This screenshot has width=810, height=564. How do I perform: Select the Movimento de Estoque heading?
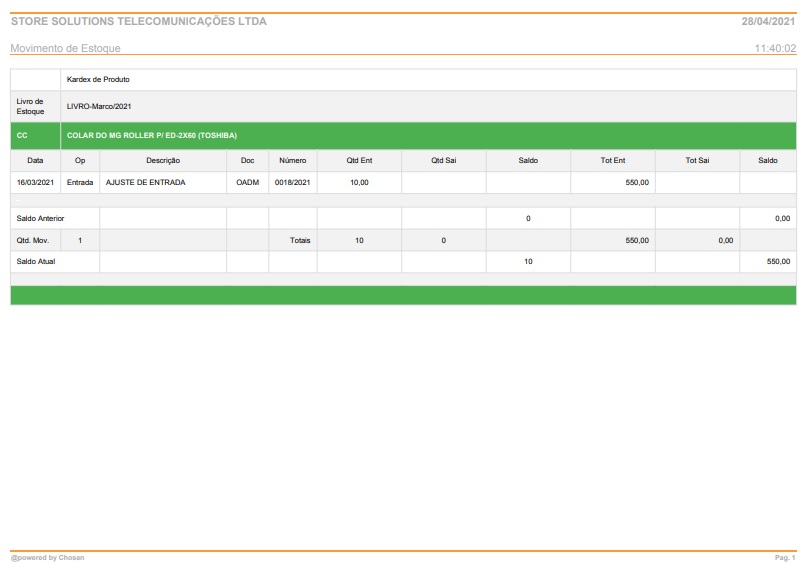pos(66,48)
